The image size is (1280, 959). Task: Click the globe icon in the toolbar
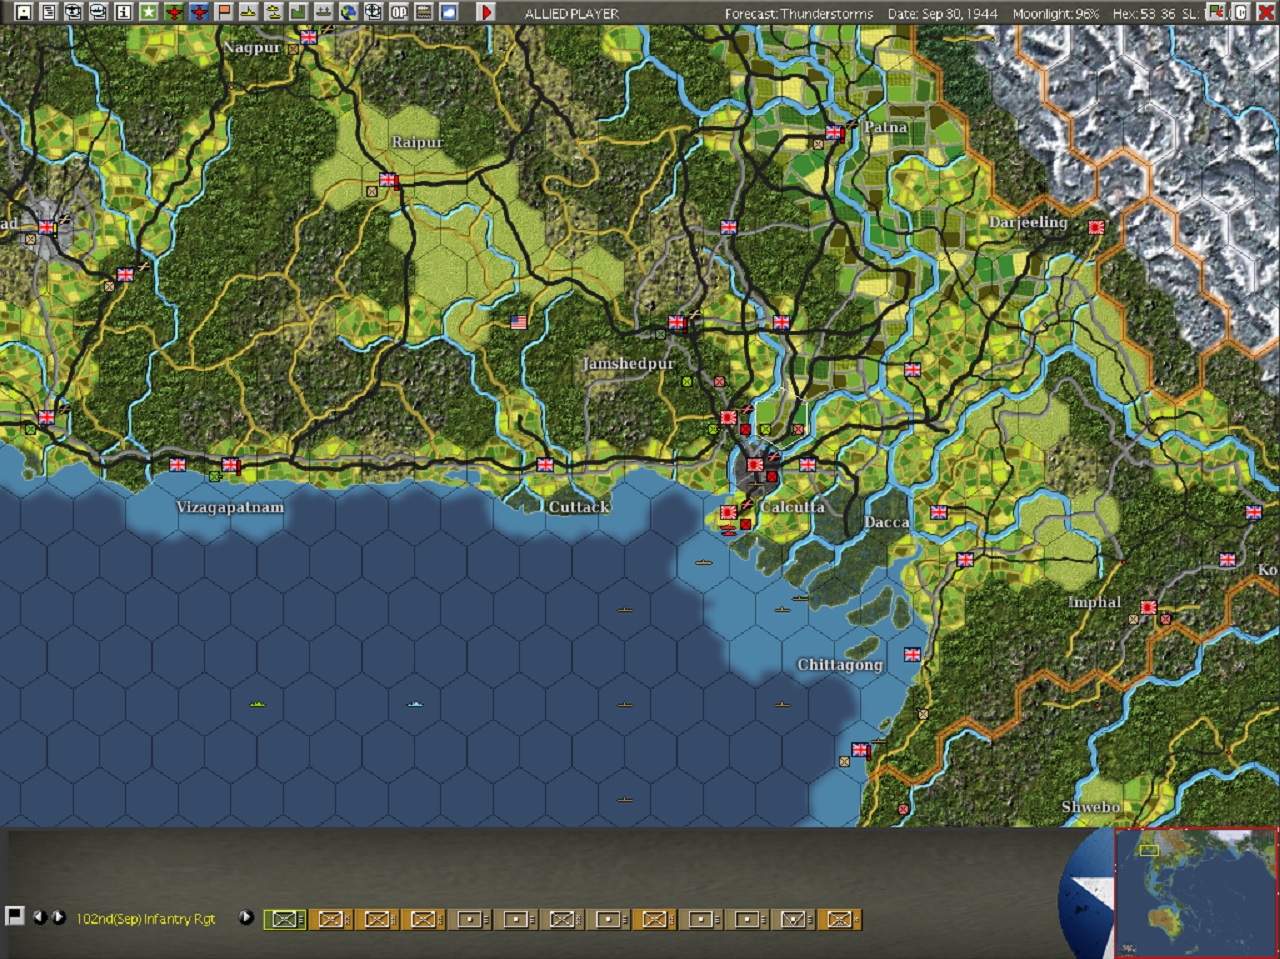tap(348, 12)
